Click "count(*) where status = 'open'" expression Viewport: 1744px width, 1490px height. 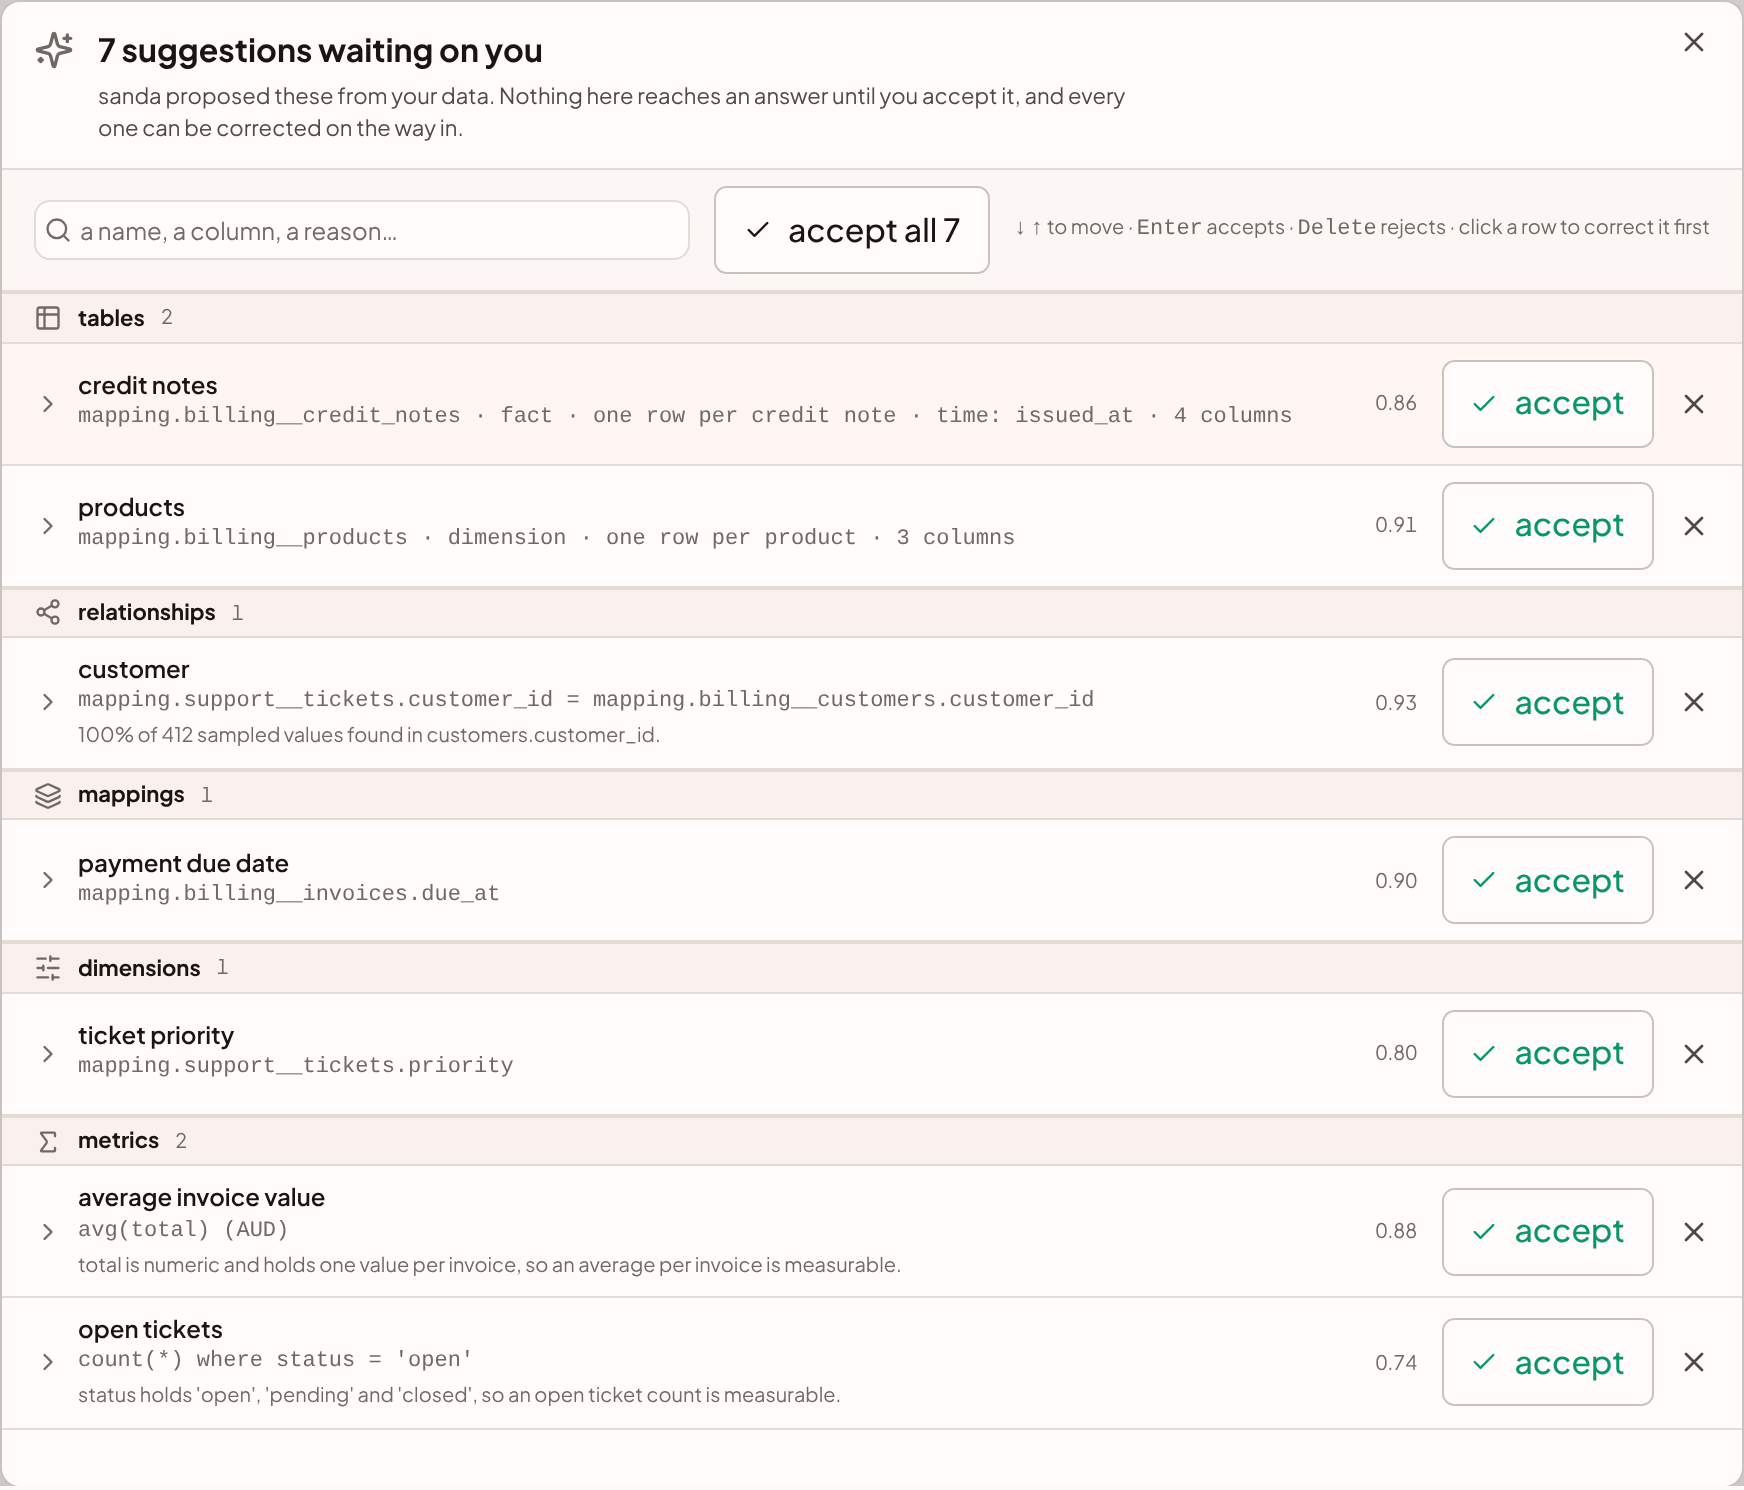click(275, 1360)
